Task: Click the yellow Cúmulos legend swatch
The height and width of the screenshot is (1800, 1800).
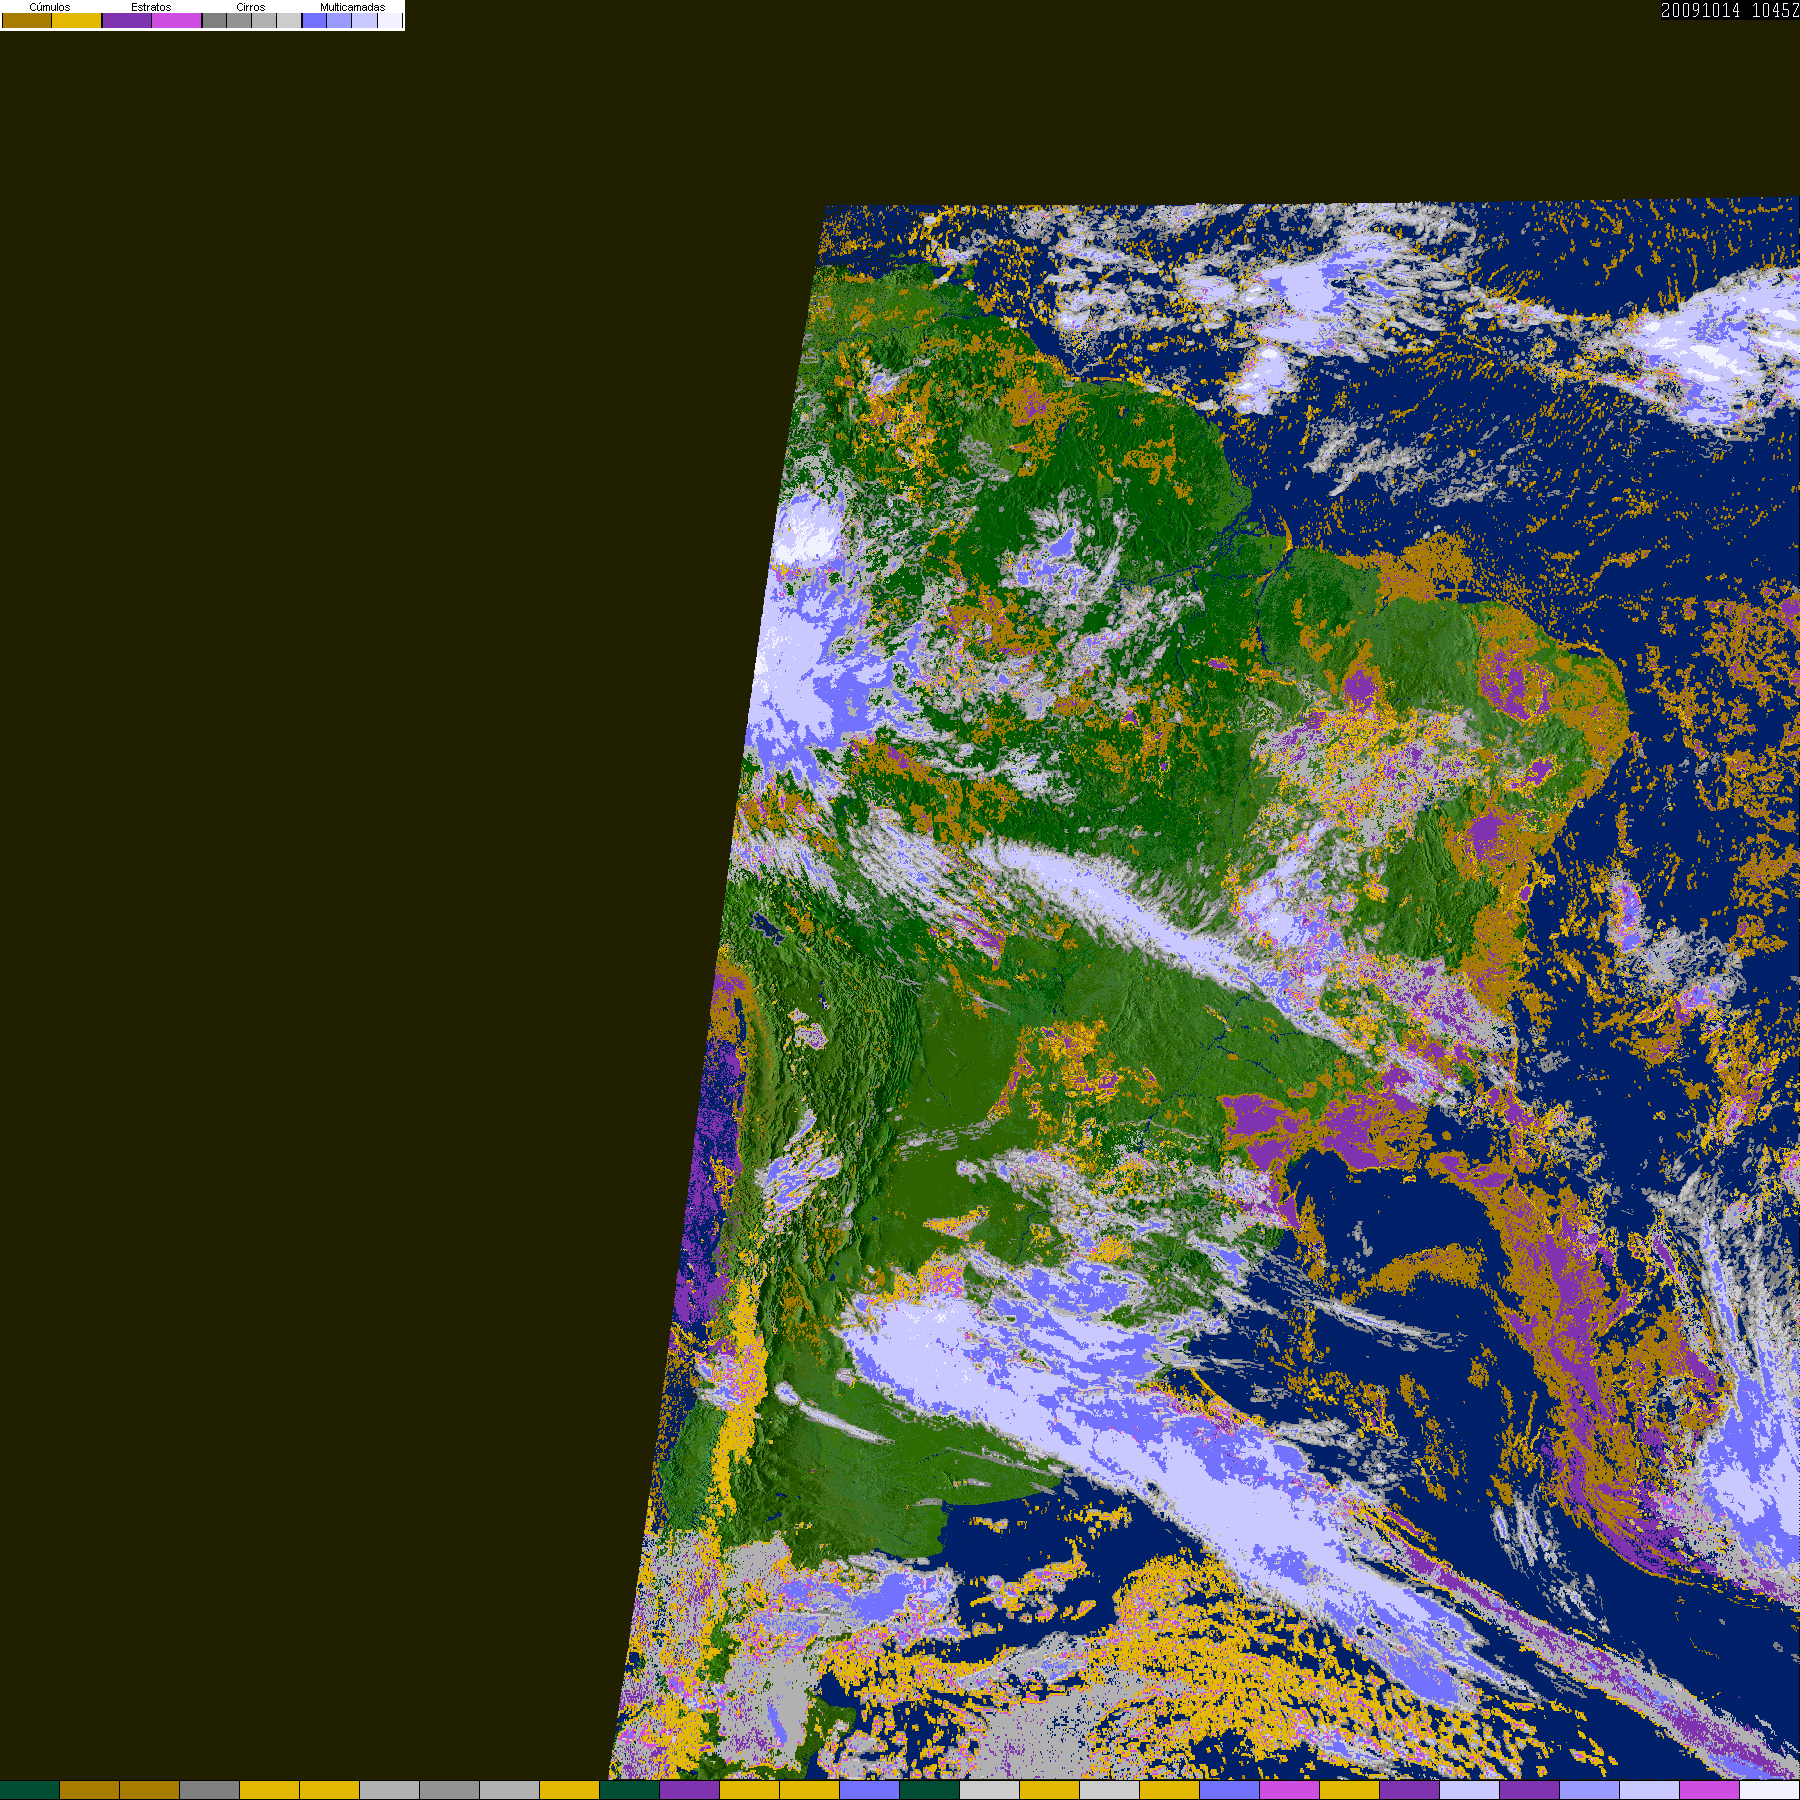Action: pos(76,20)
